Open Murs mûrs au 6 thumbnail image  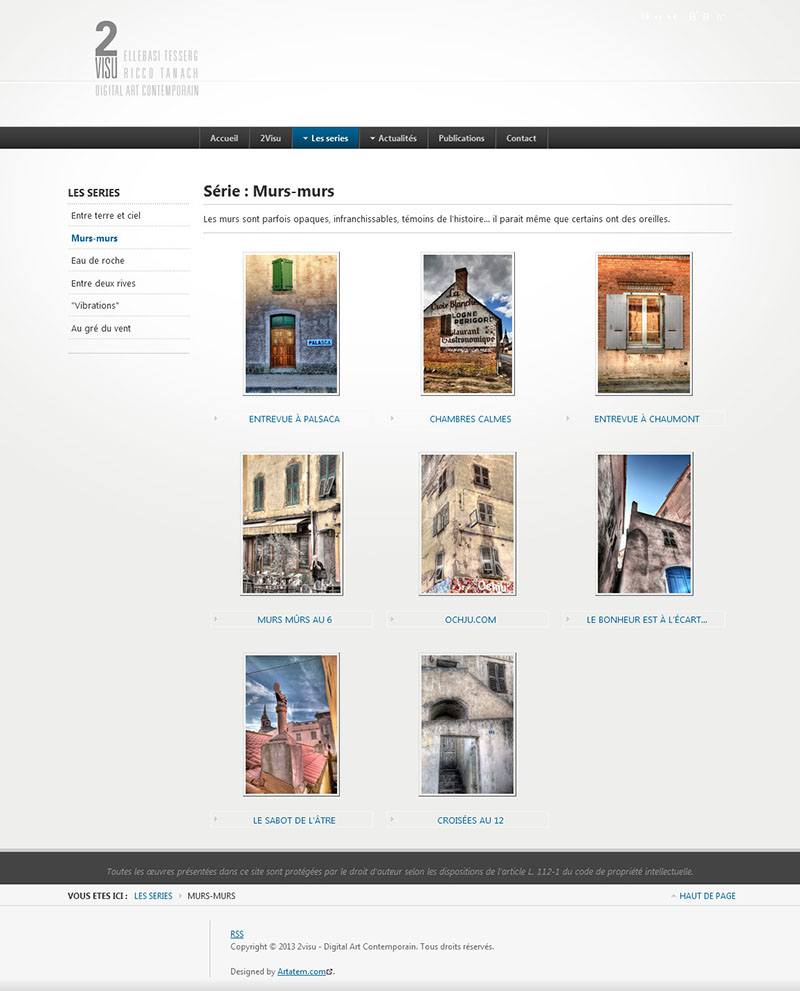tap(291, 524)
